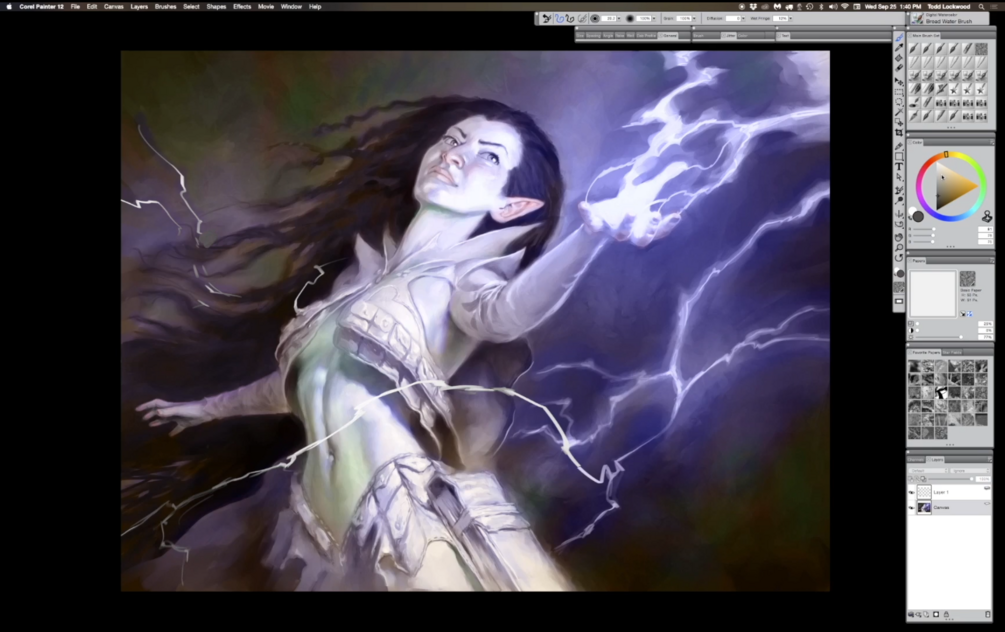Open the Shapes menu

pos(216,6)
